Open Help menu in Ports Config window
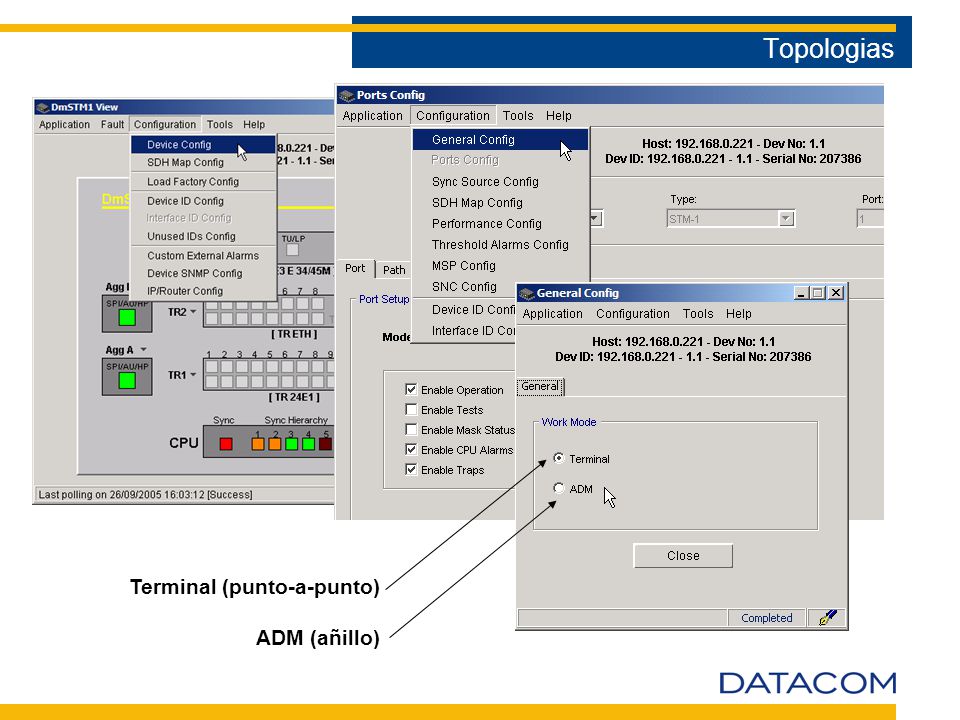Image resolution: width=960 pixels, height=720 pixels. 558,116
